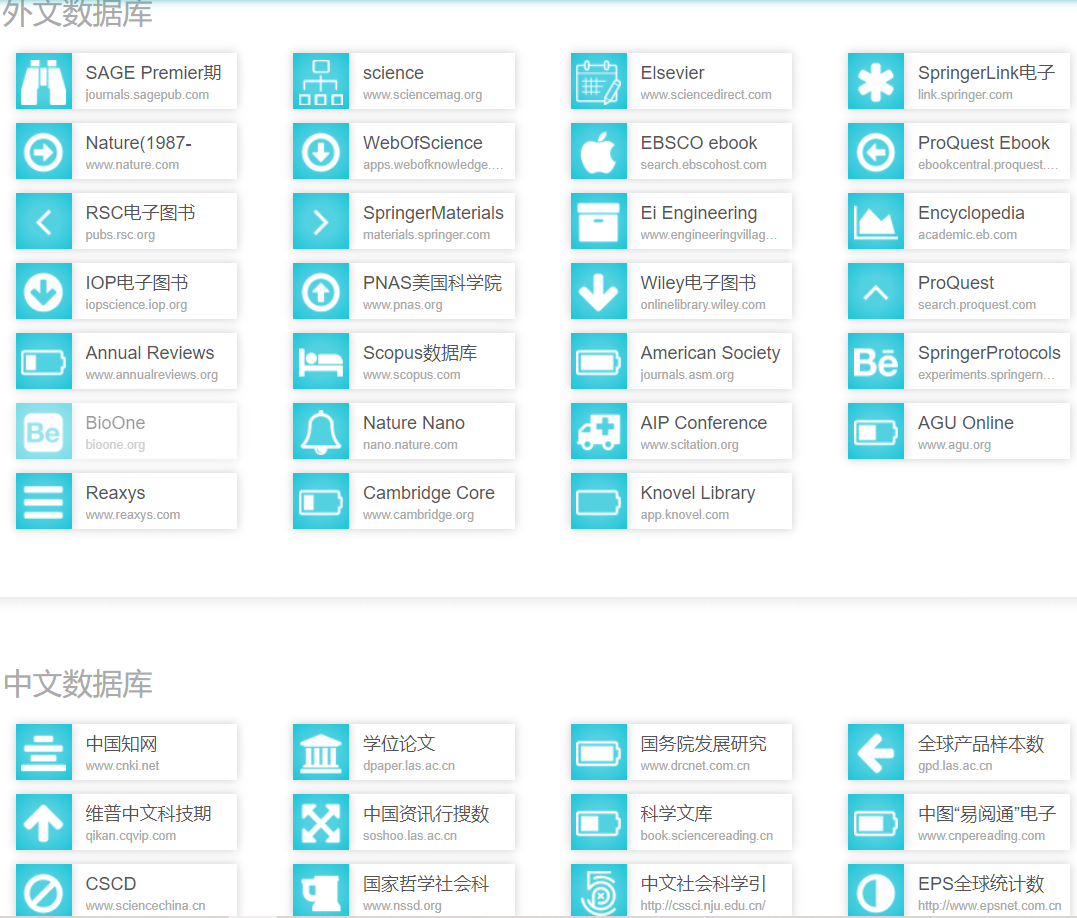
Task: Click the link.springer.com URL text
Action: 965,95
